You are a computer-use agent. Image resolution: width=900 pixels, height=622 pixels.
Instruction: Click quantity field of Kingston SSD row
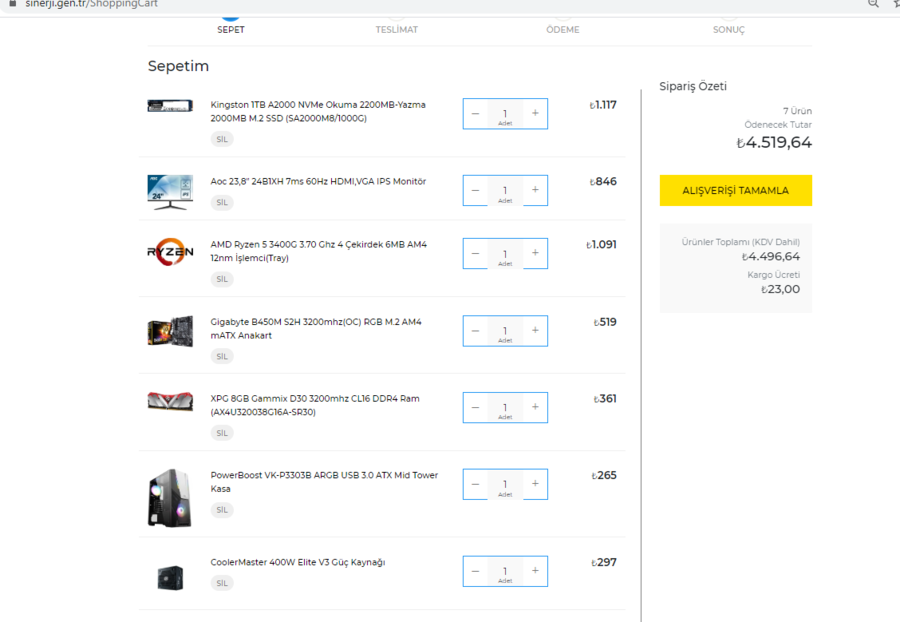click(505, 114)
